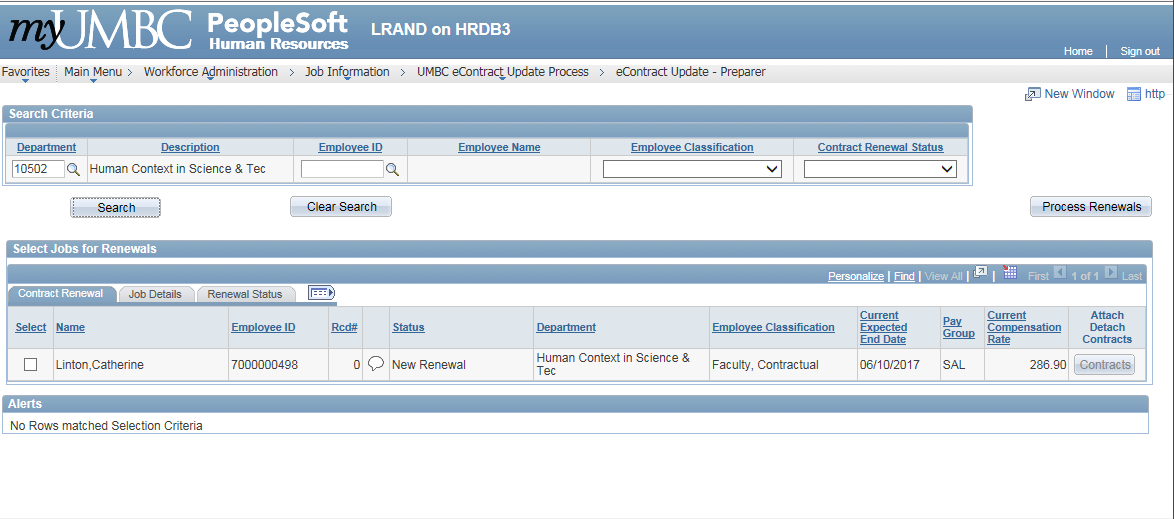This screenshot has height=519, width=1174.
Task: Open the Contract Renewal Status dropdown
Action: [x=880, y=170]
